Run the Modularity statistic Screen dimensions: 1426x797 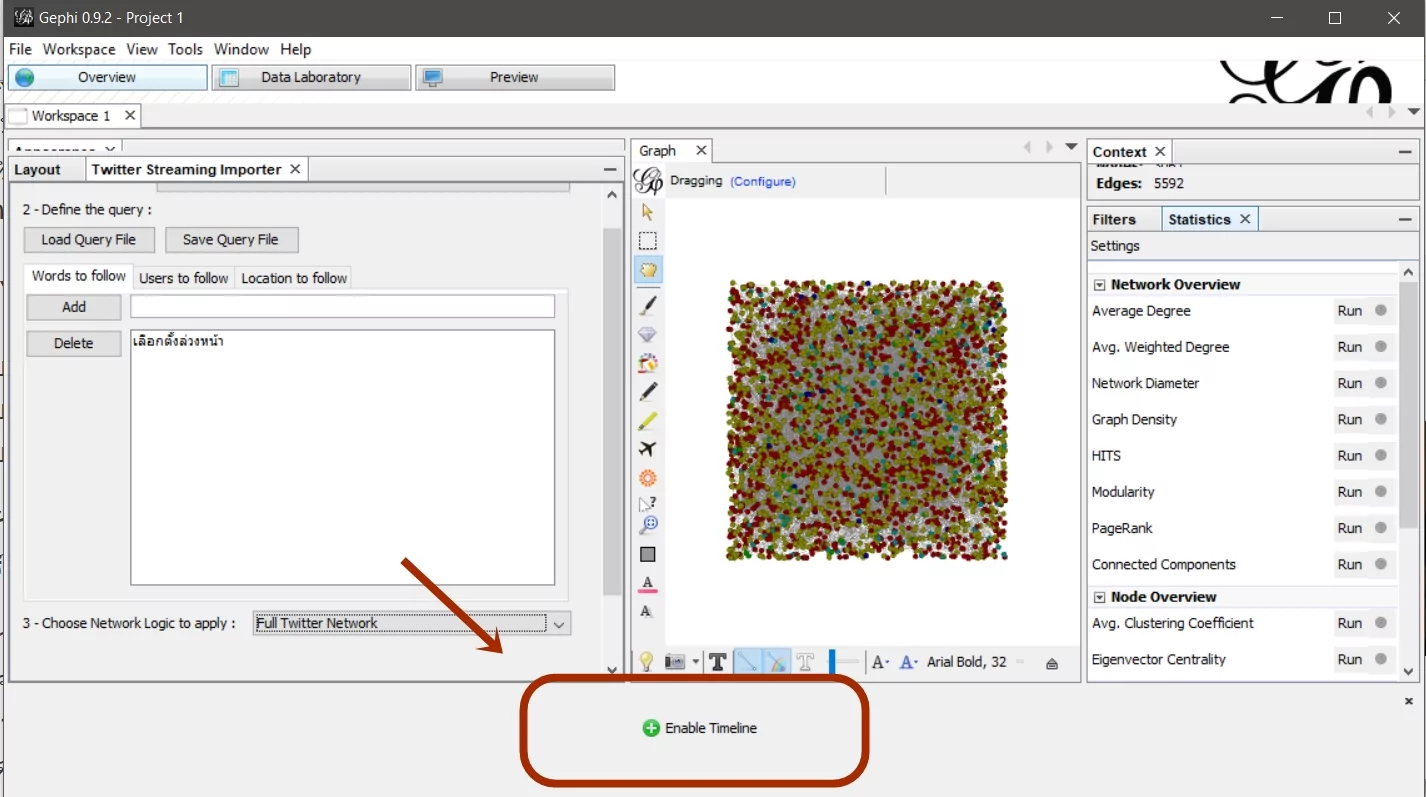[x=1350, y=492]
